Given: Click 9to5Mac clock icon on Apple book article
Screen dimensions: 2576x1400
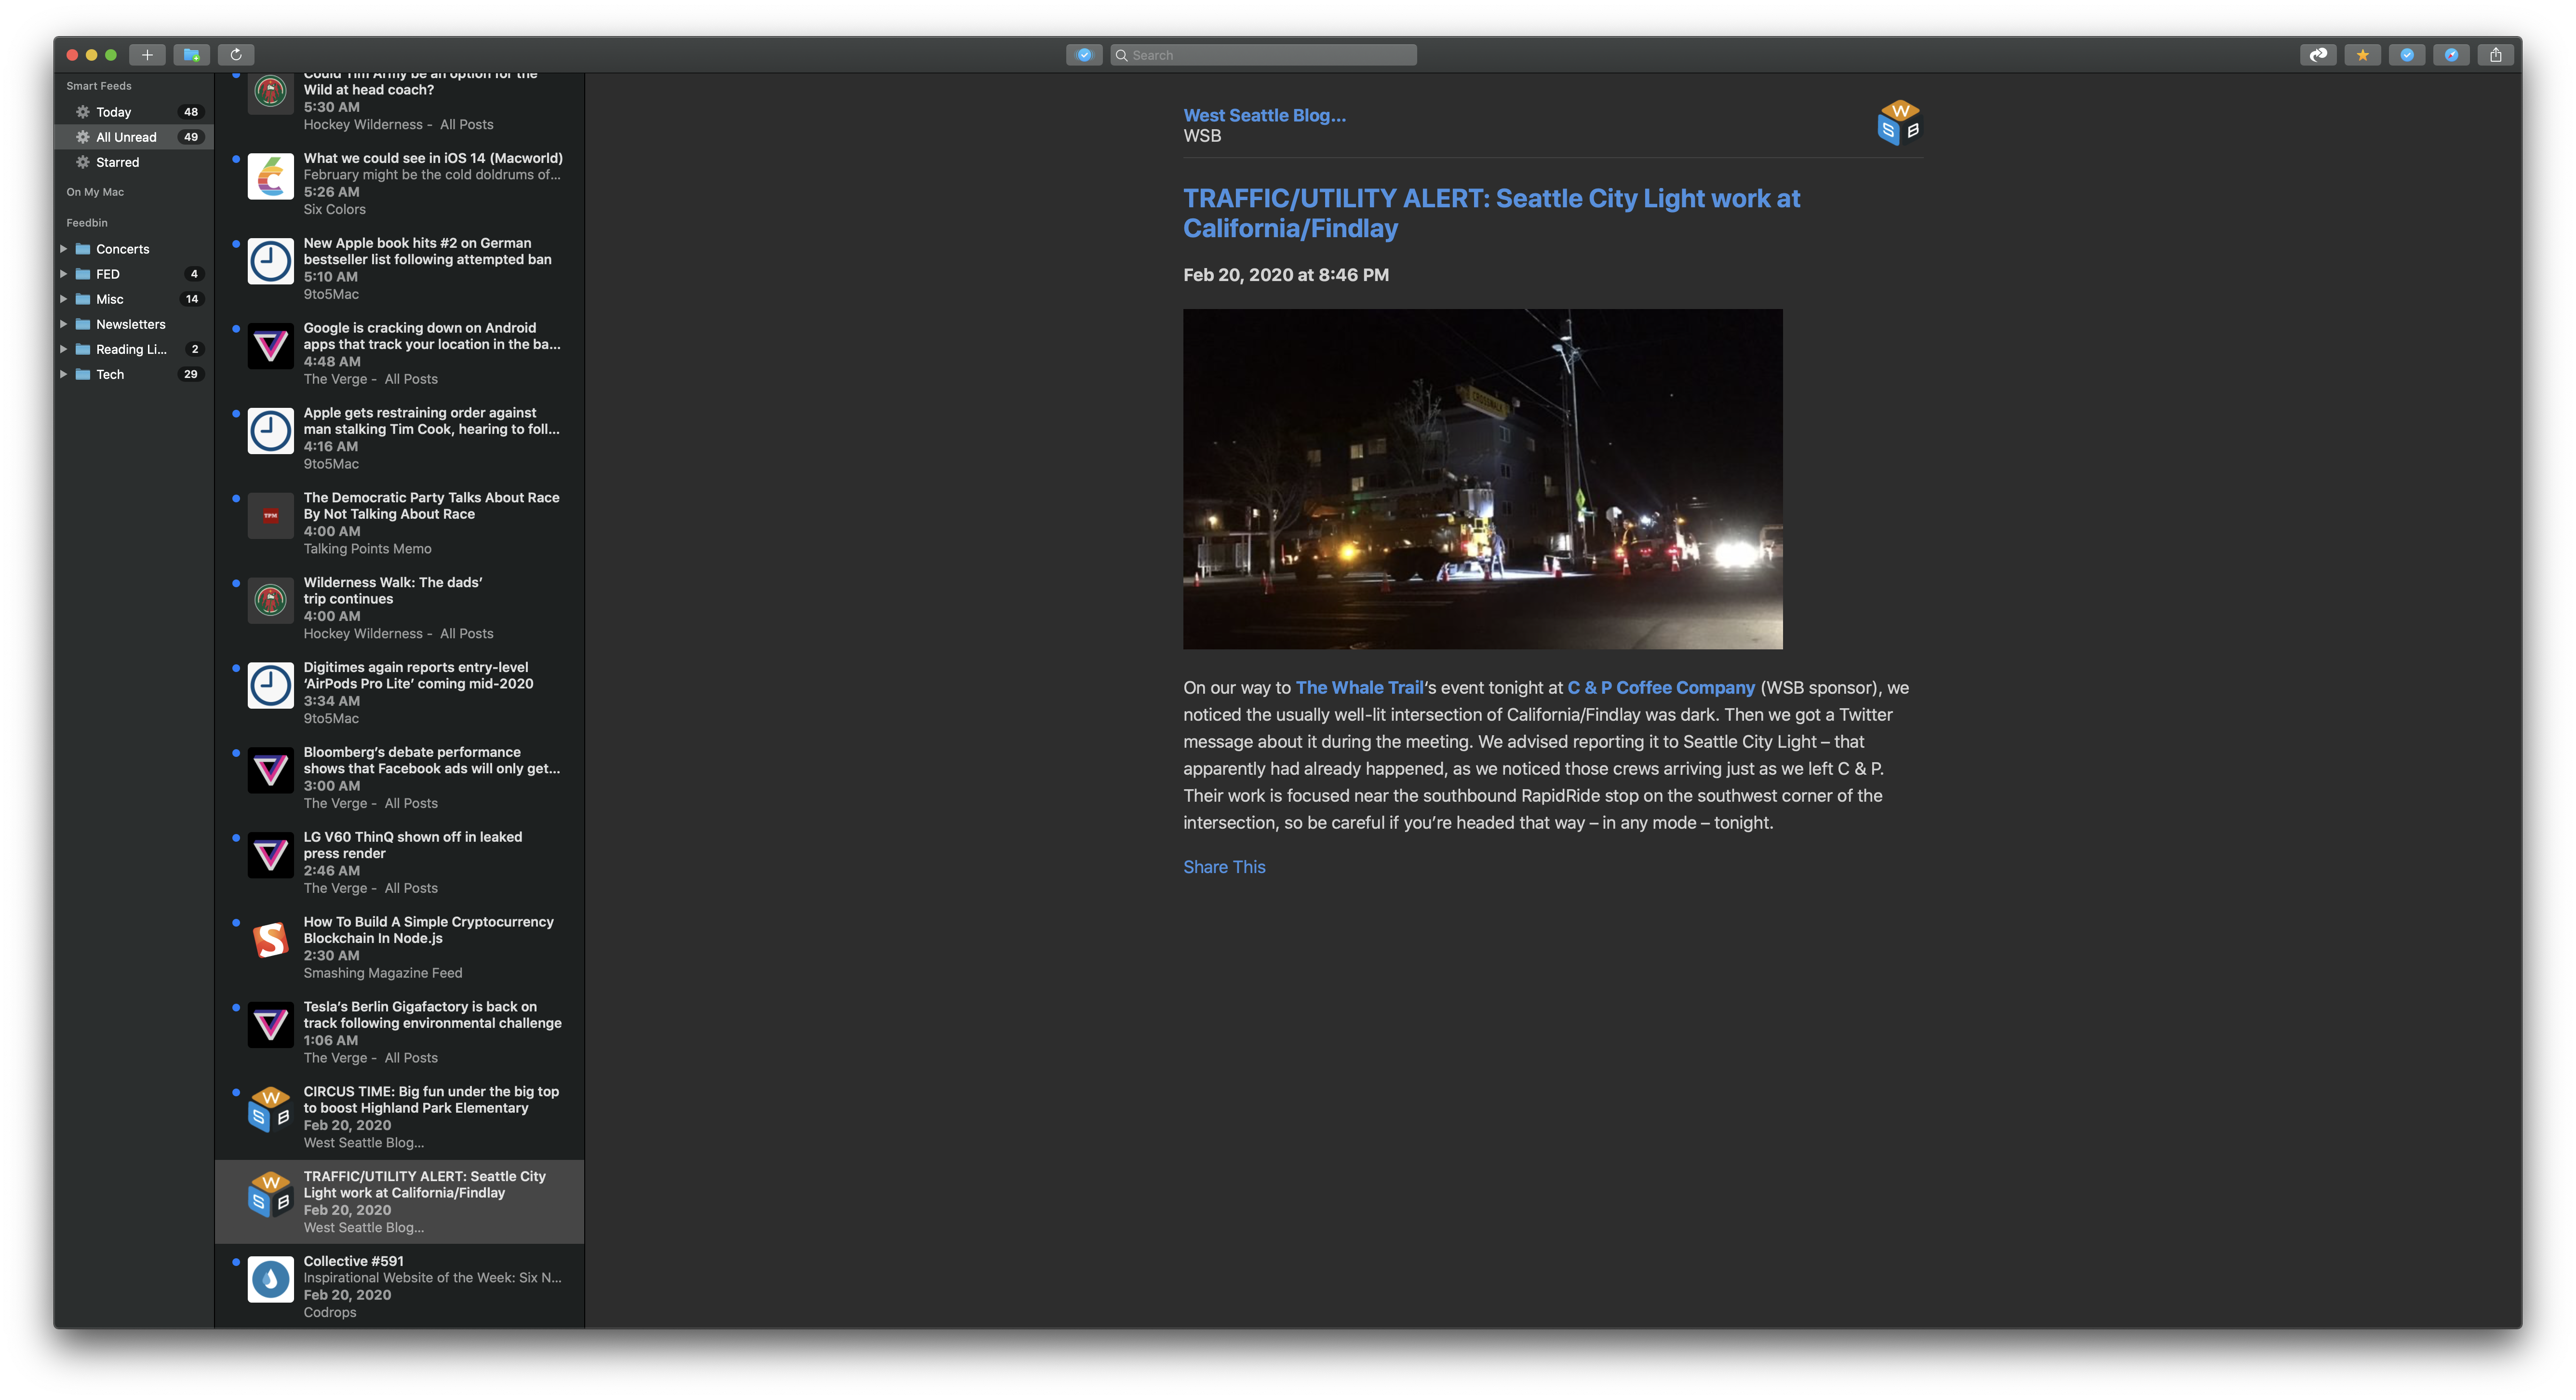Looking at the screenshot, I should (270, 261).
